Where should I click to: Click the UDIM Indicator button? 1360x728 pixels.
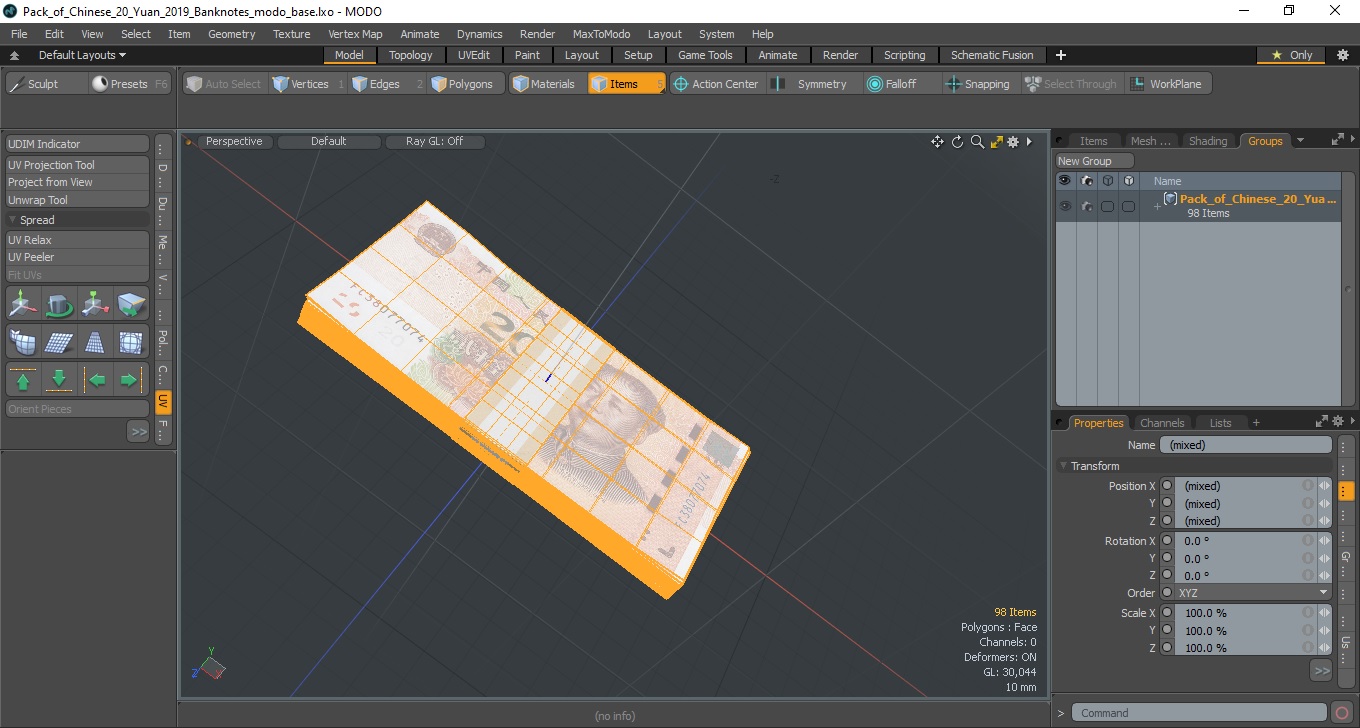click(77, 144)
